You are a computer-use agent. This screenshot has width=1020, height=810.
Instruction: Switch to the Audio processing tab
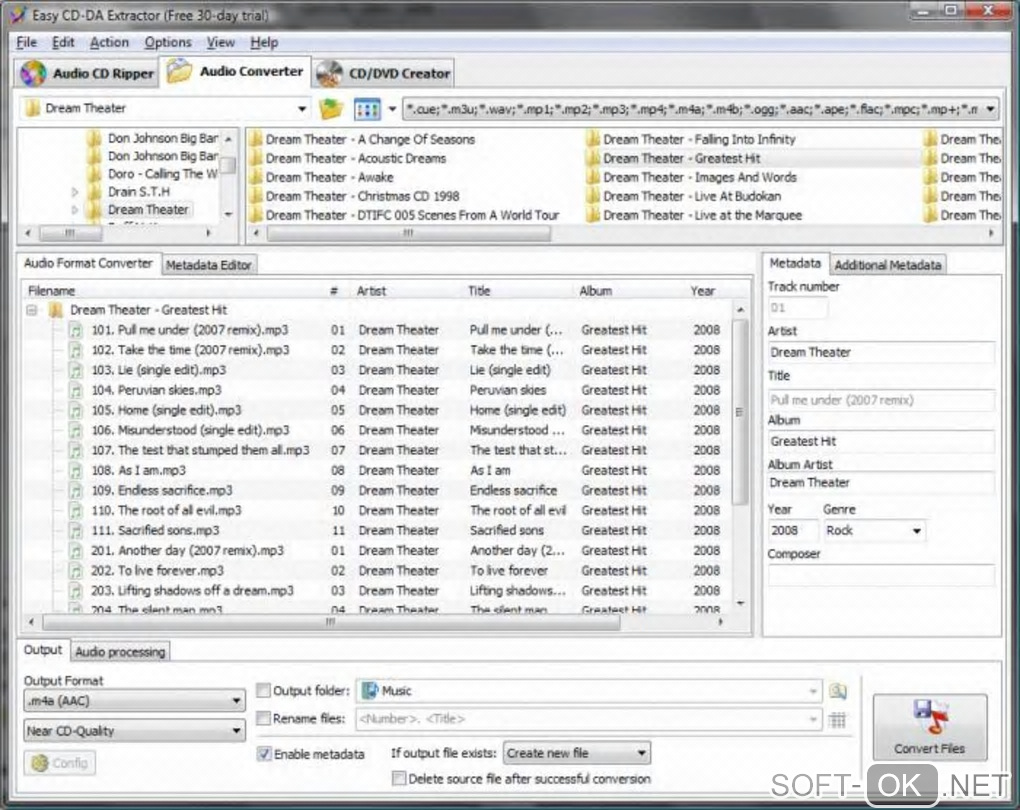120,652
